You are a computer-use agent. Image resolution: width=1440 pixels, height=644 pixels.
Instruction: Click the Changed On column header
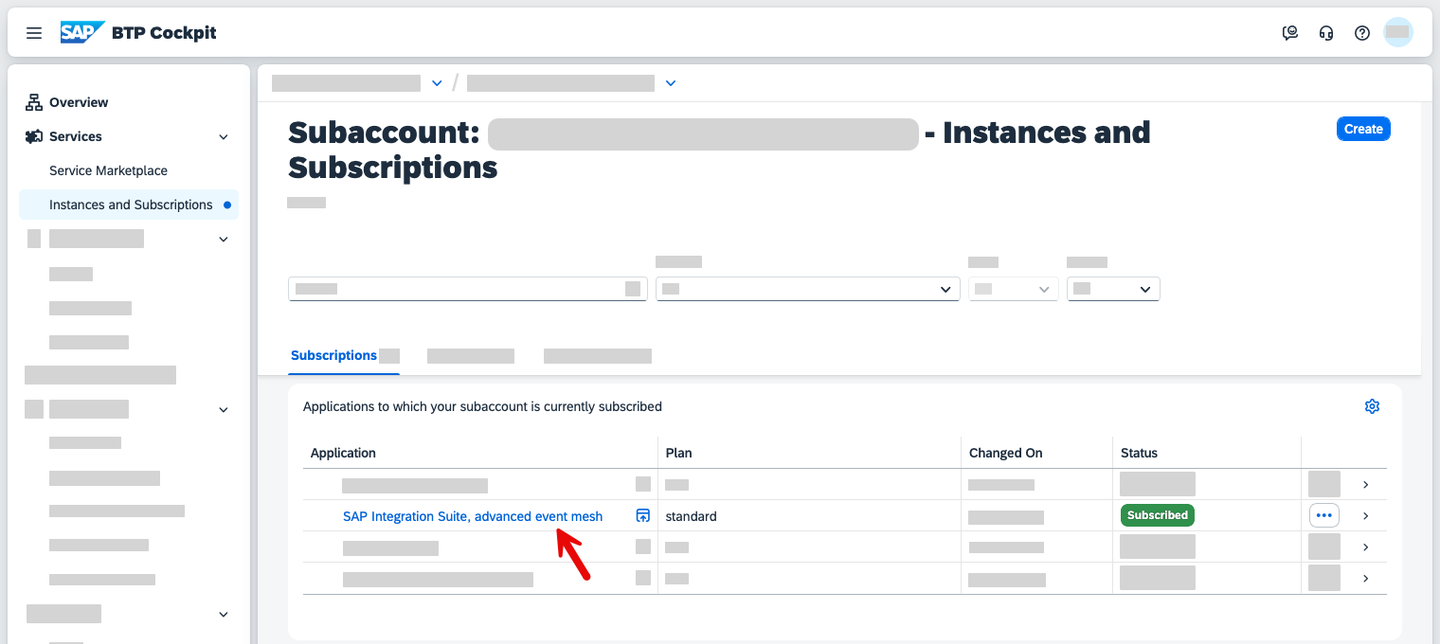1006,453
